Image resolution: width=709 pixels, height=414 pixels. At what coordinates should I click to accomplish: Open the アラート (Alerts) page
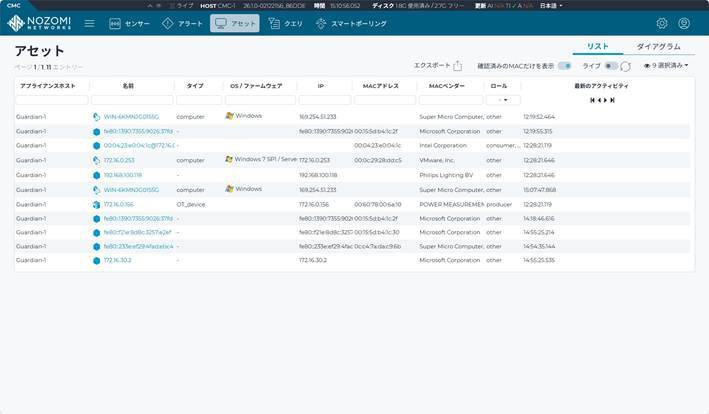coord(182,23)
